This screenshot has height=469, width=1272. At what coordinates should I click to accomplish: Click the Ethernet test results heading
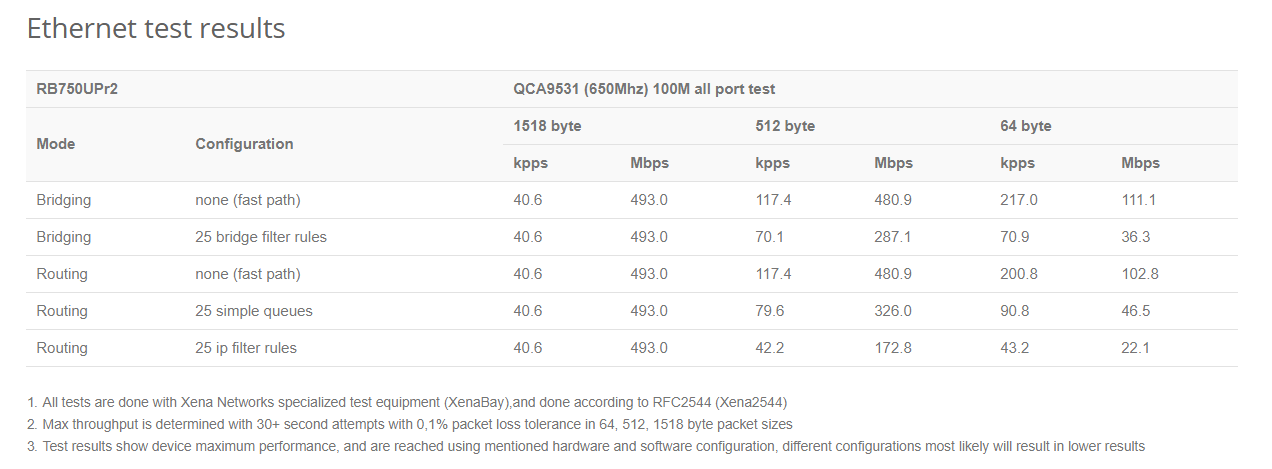click(156, 28)
